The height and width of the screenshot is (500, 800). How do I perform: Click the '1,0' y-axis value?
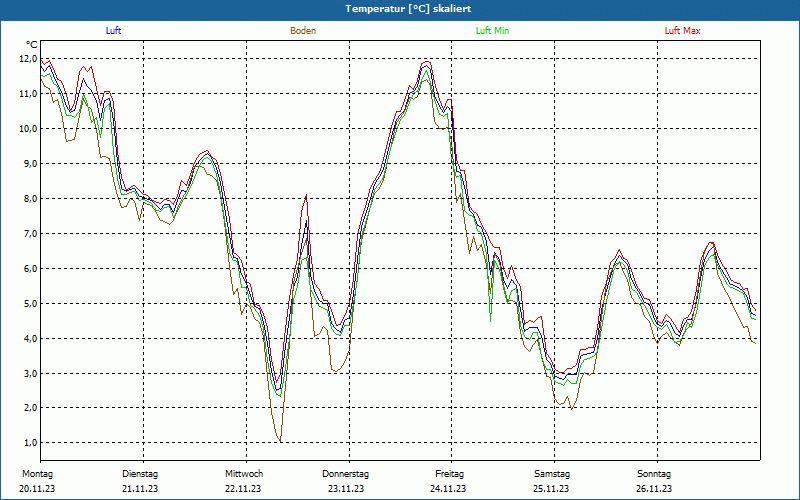[31, 442]
